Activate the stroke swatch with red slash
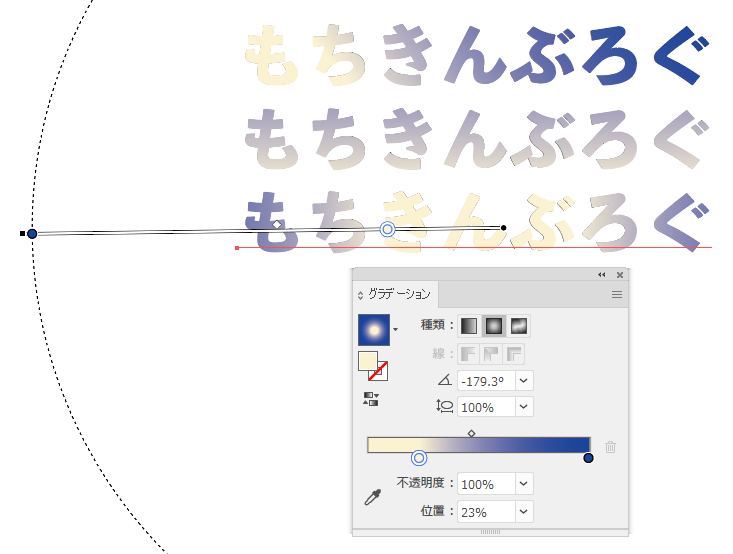This screenshot has height=554, width=733. 377,371
